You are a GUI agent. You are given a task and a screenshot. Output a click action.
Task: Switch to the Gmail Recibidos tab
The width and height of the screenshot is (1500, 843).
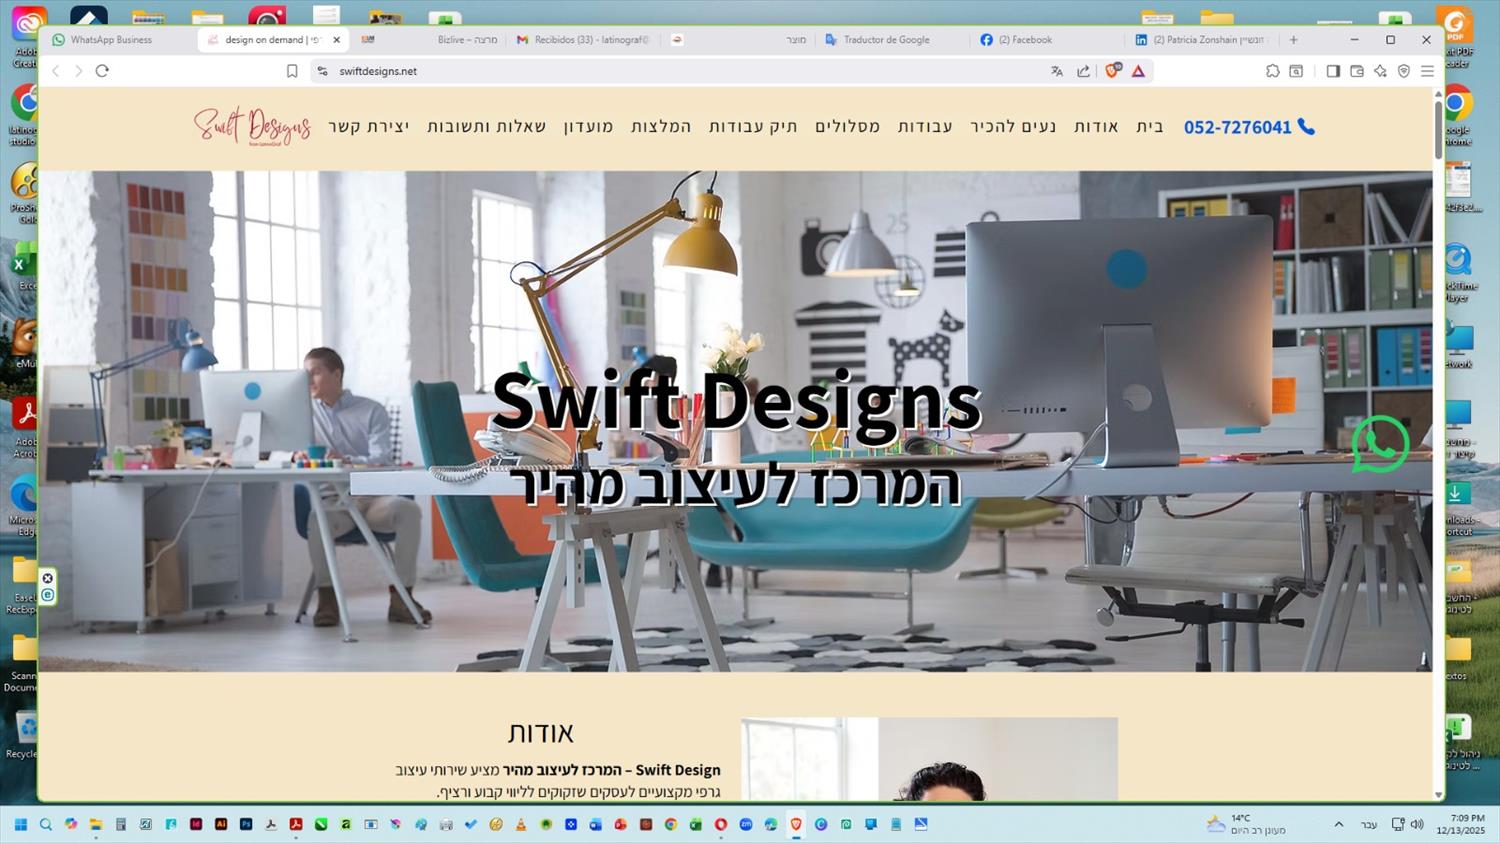pos(585,40)
